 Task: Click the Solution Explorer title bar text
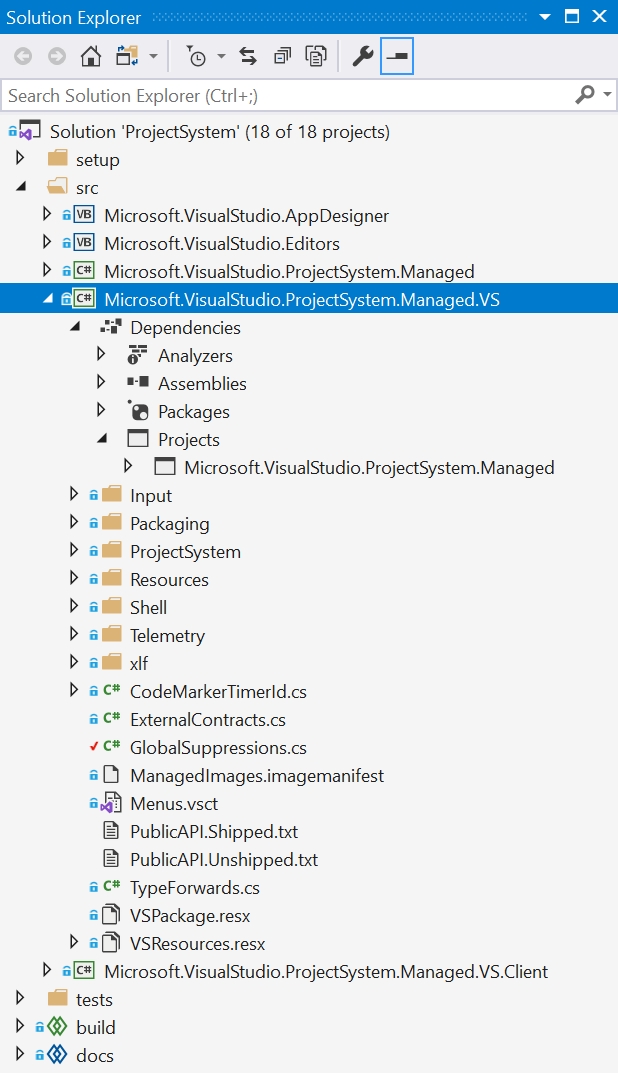click(x=74, y=17)
